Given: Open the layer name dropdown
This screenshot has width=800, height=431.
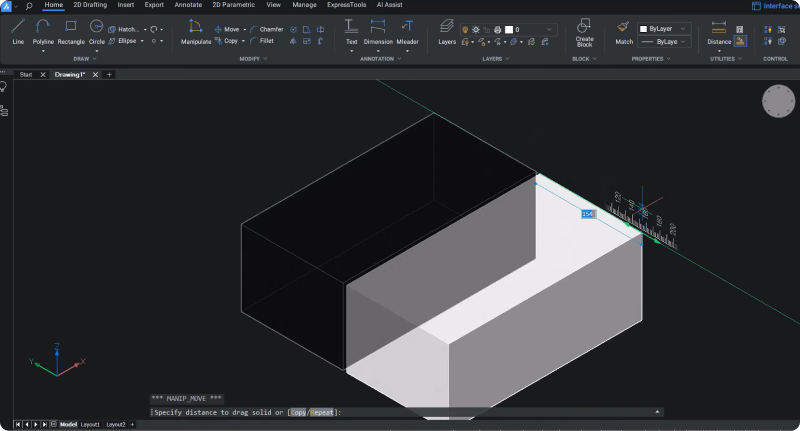Looking at the screenshot, I should (x=549, y=30).
